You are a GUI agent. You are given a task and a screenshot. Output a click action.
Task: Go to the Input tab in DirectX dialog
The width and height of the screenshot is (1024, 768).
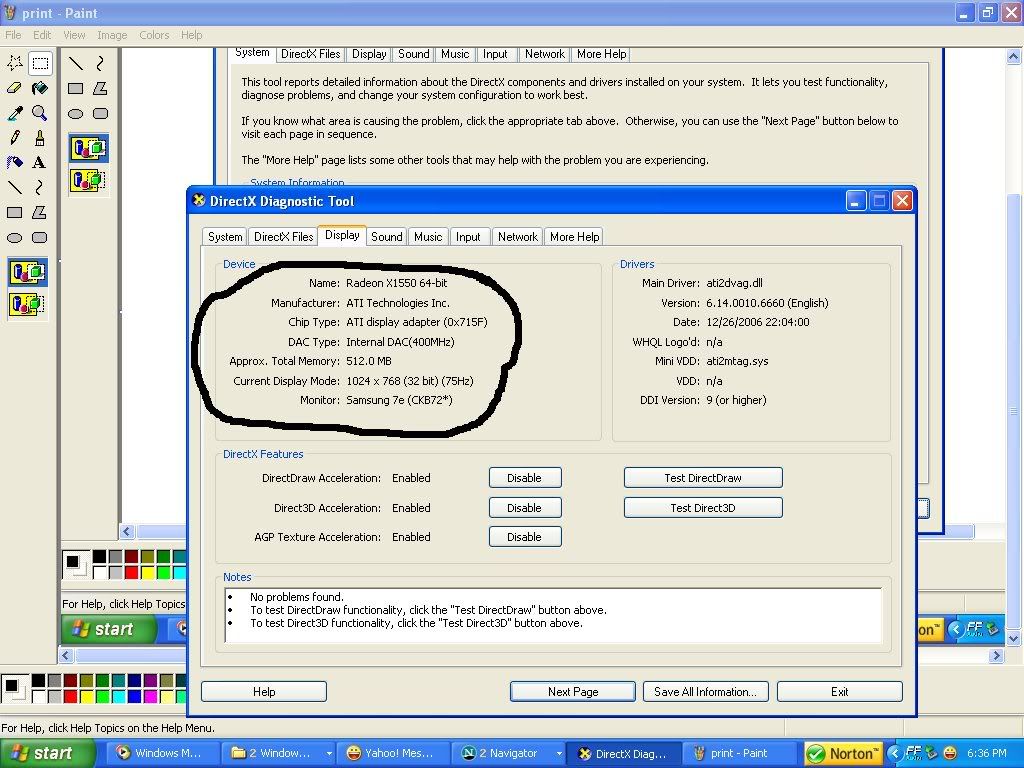468,237
